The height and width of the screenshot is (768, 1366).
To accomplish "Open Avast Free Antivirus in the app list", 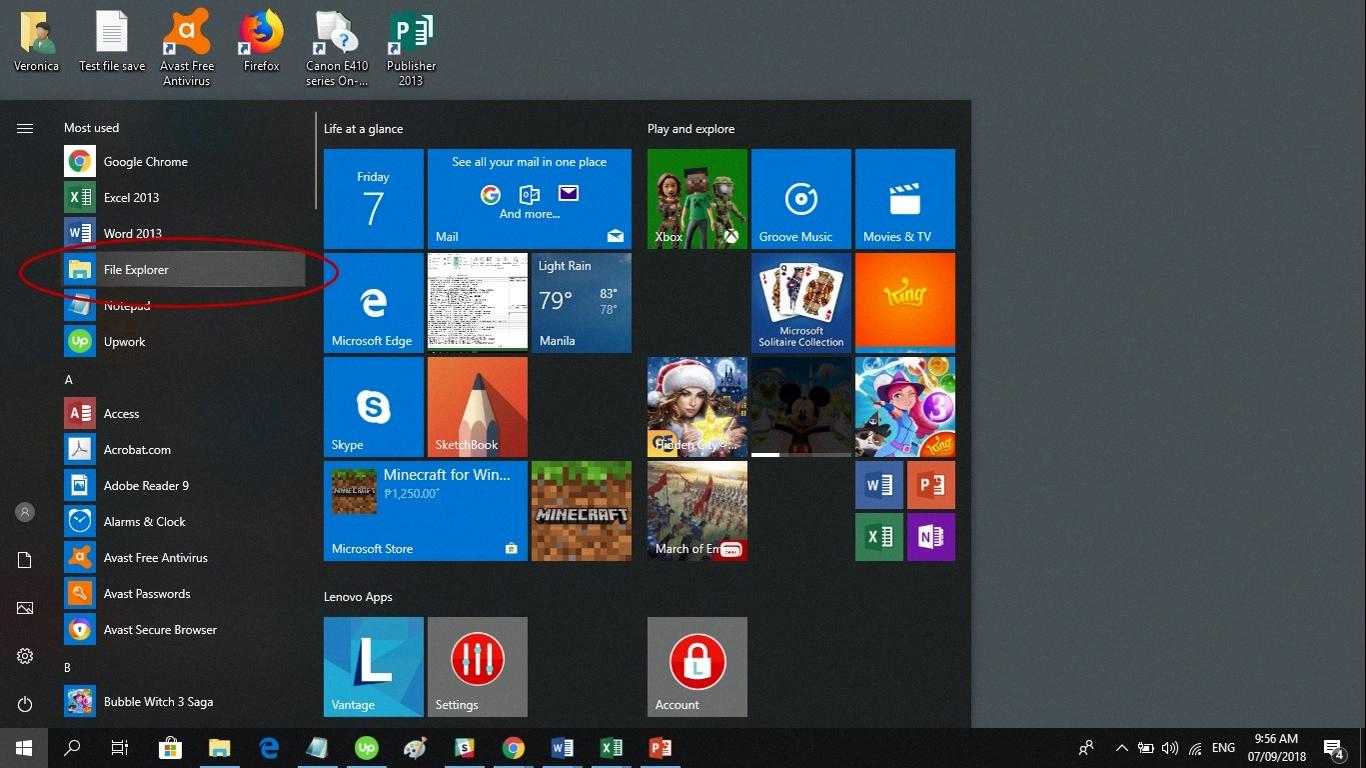I will tap(184, 557).
